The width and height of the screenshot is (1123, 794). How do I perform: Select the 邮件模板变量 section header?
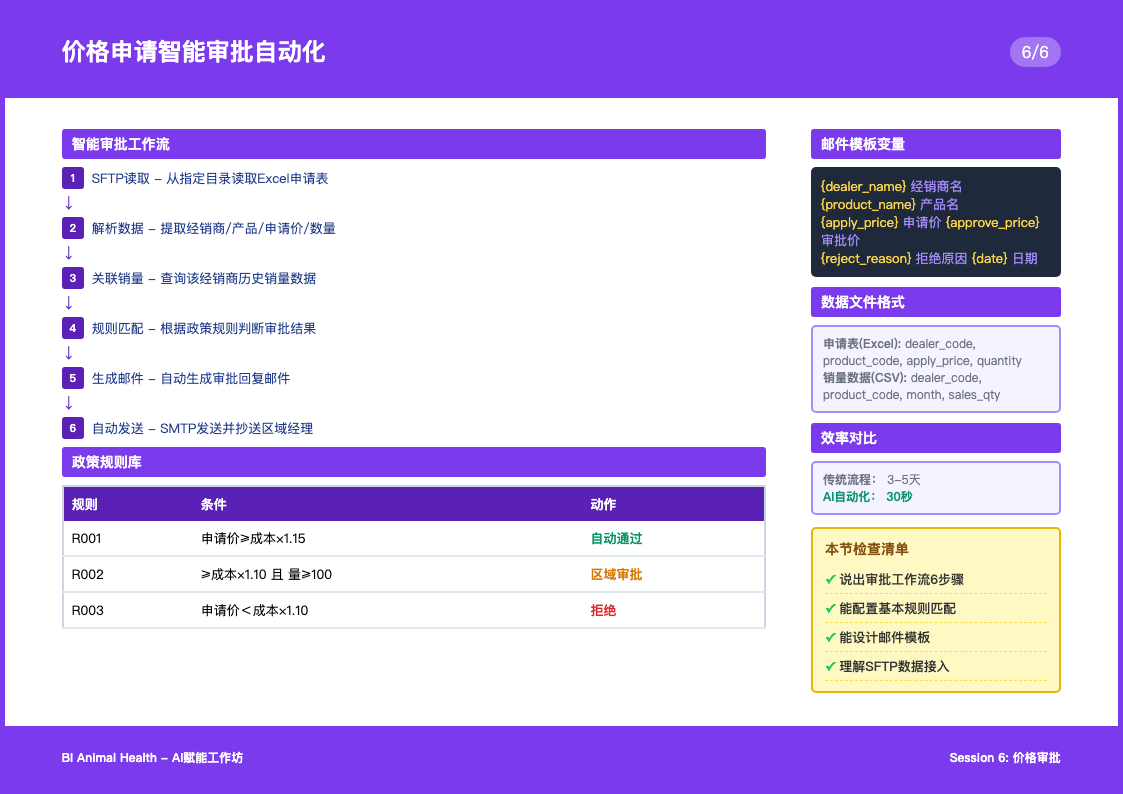(x=935, y=144)
